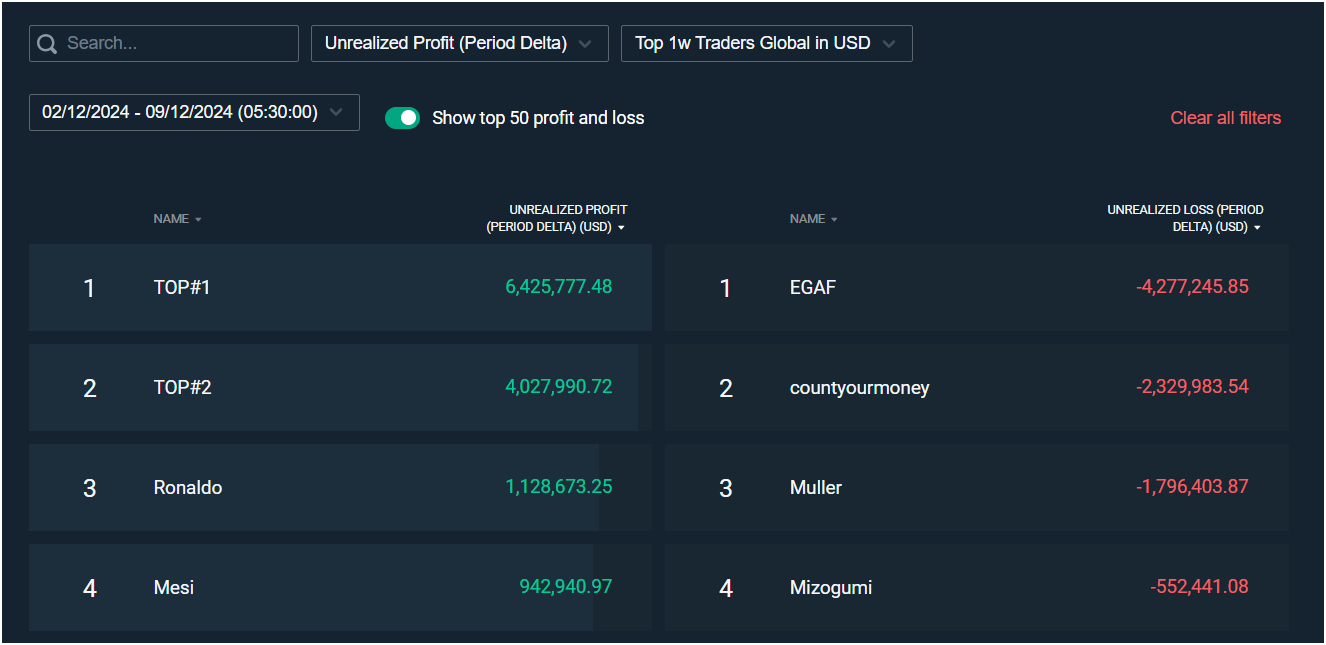The width and height of the screenshot is (1326, 645).
Task: Click Muller's loss value -1,796,403.87
Action: [1193, 487]
